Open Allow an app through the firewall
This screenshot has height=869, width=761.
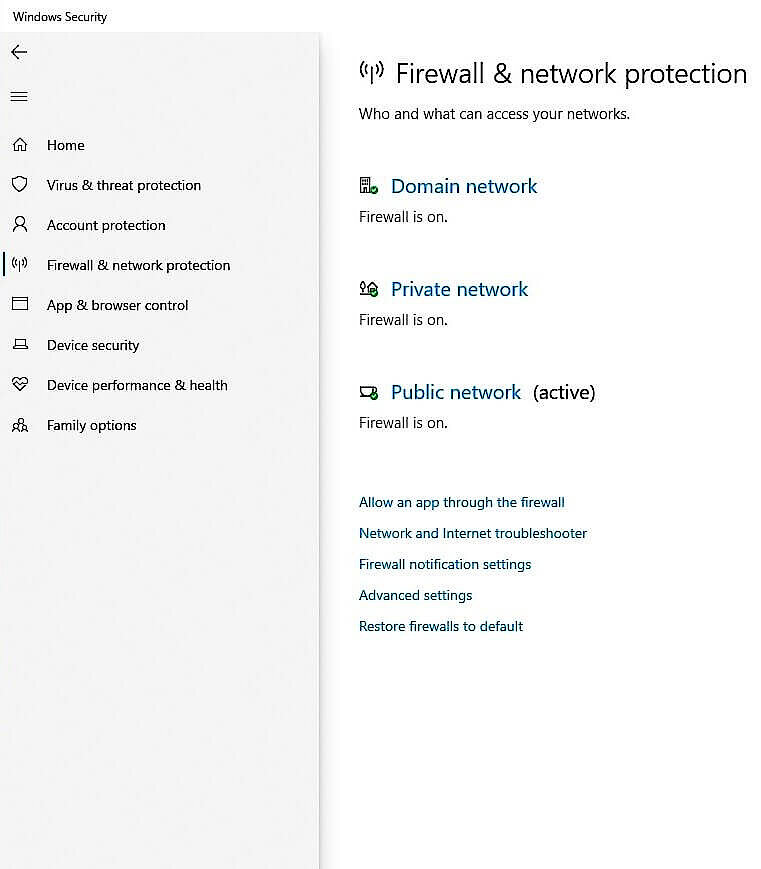[x=461, y=502]
